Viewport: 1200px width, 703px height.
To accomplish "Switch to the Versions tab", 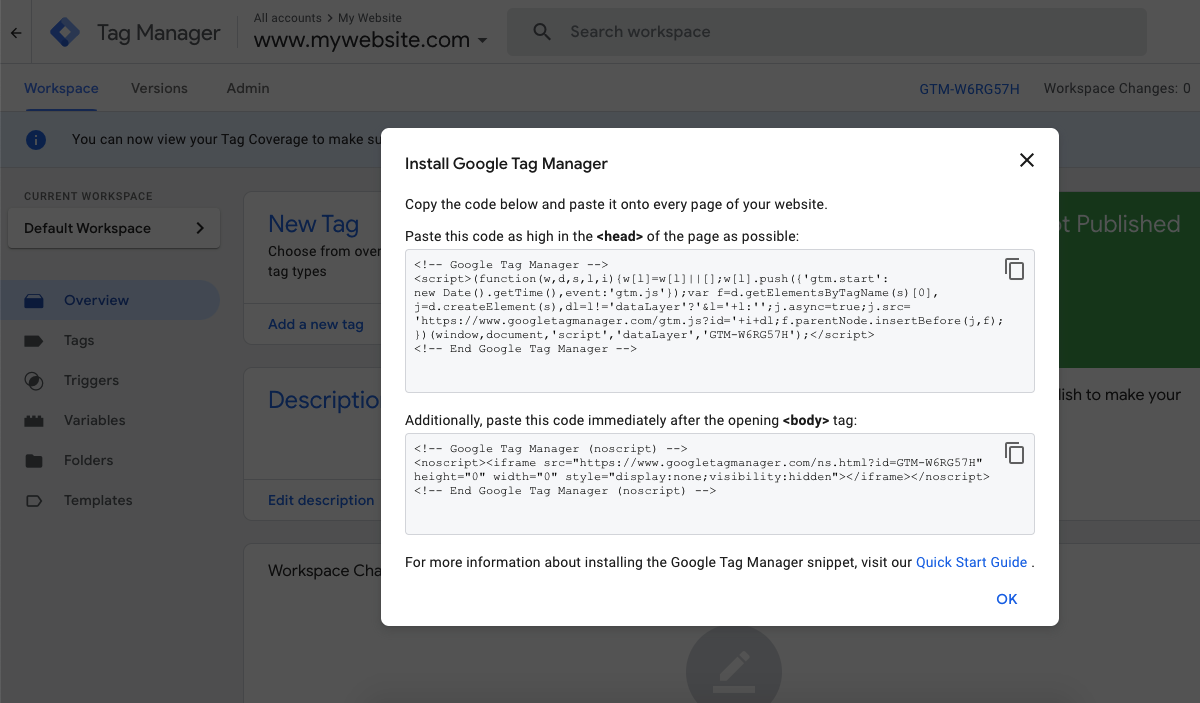I will 159,88.
